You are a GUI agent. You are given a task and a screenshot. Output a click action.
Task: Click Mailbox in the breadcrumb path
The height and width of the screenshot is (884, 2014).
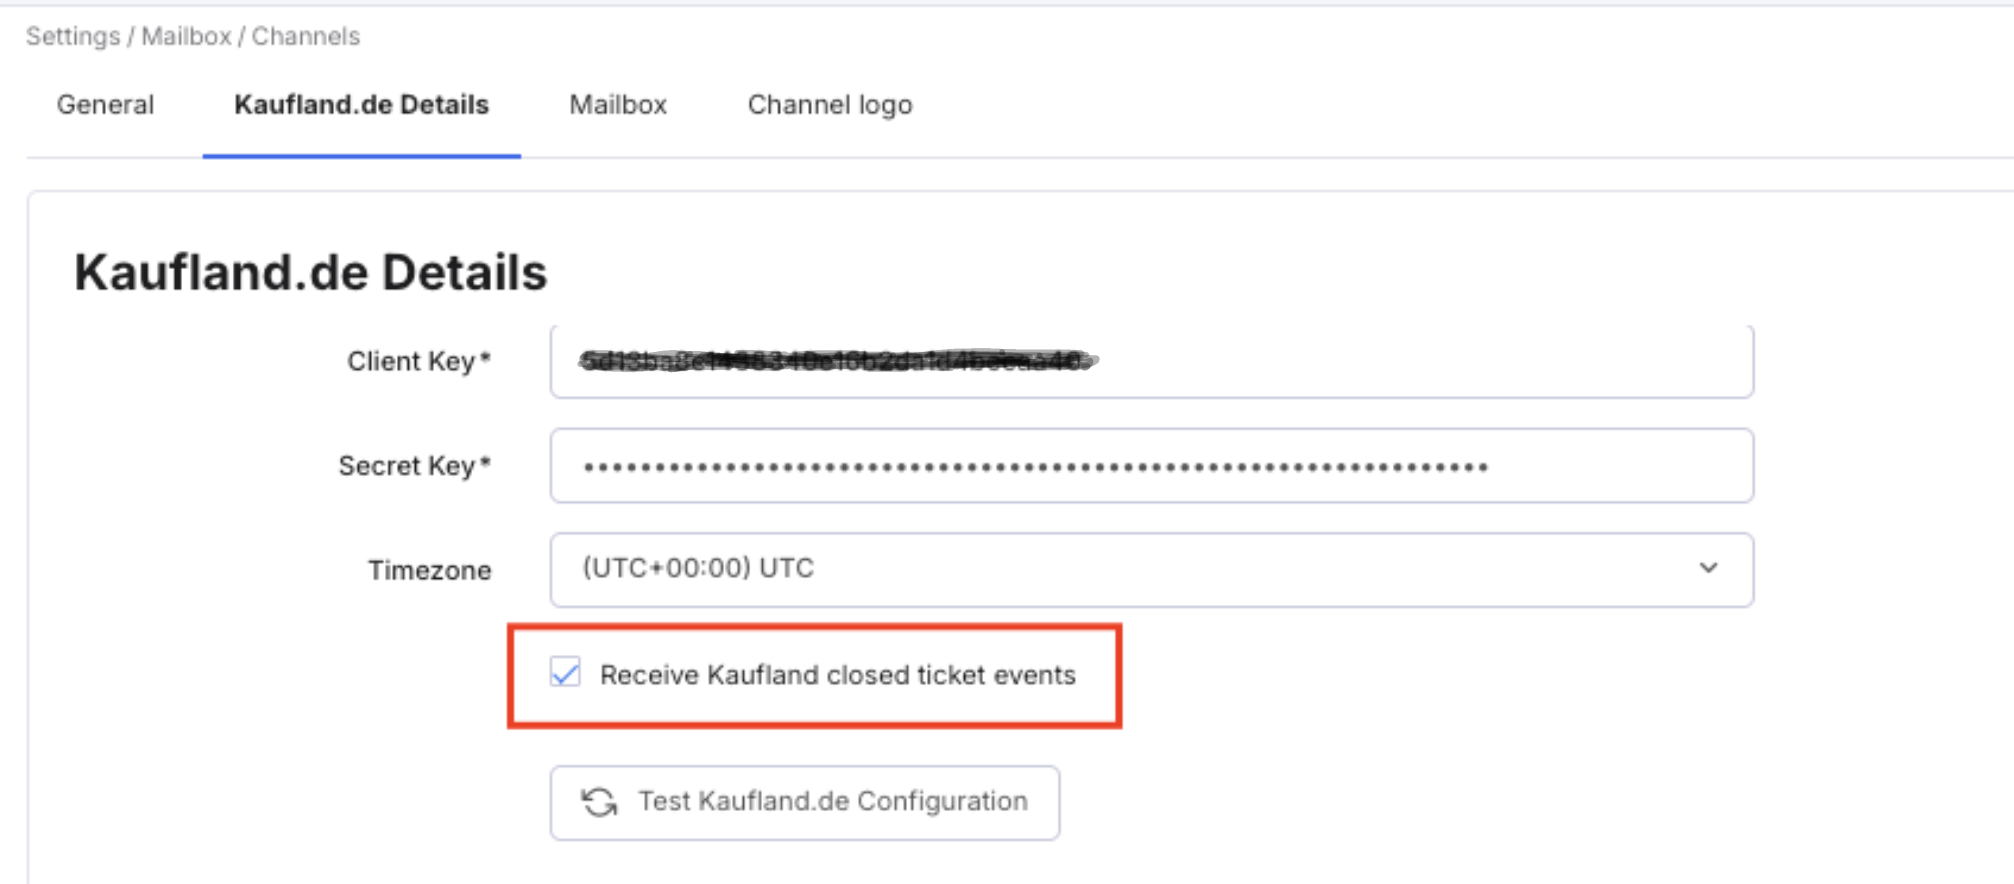(186, 37)
